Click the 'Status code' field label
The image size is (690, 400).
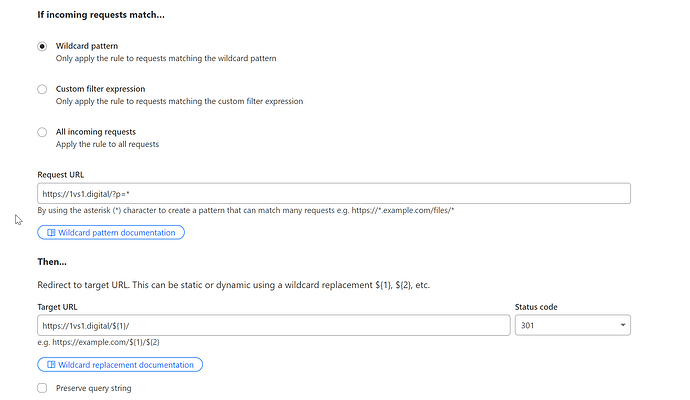[x=538, y=306]
